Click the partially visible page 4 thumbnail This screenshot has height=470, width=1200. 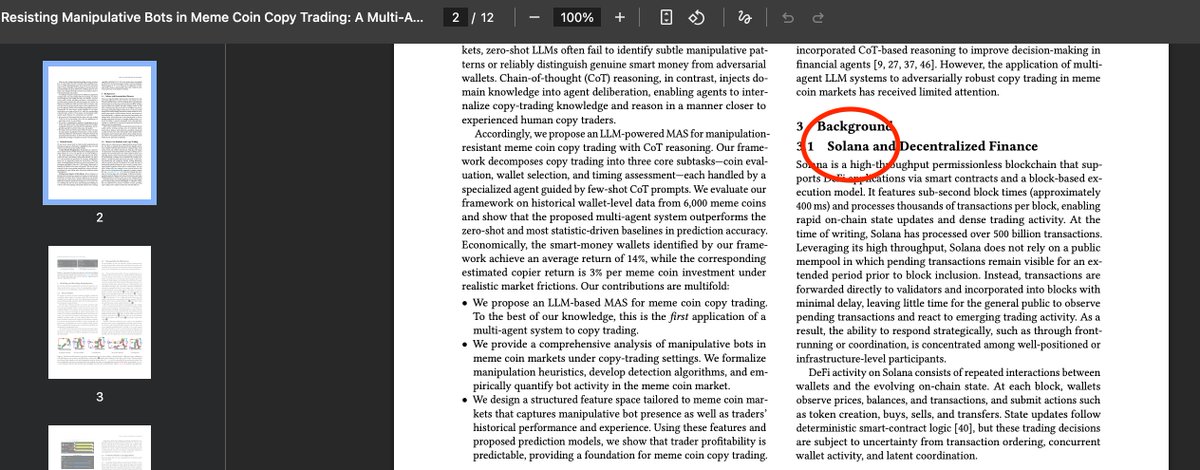coord(99,448)
